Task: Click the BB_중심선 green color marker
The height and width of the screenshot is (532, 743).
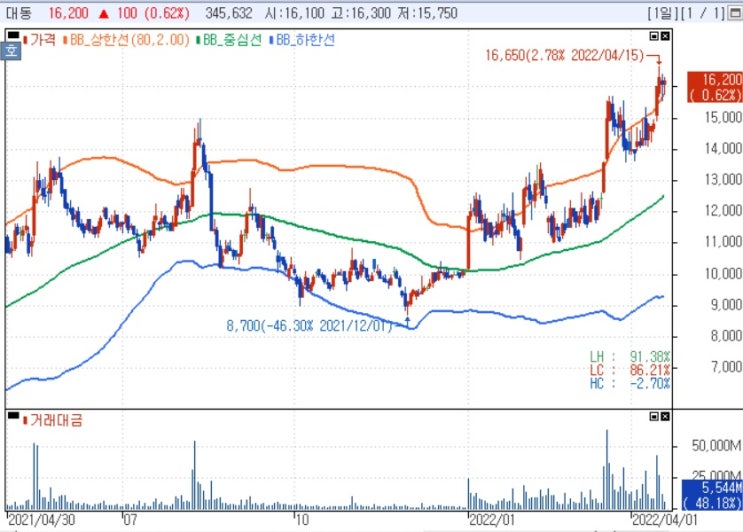Action: [199, 40]
